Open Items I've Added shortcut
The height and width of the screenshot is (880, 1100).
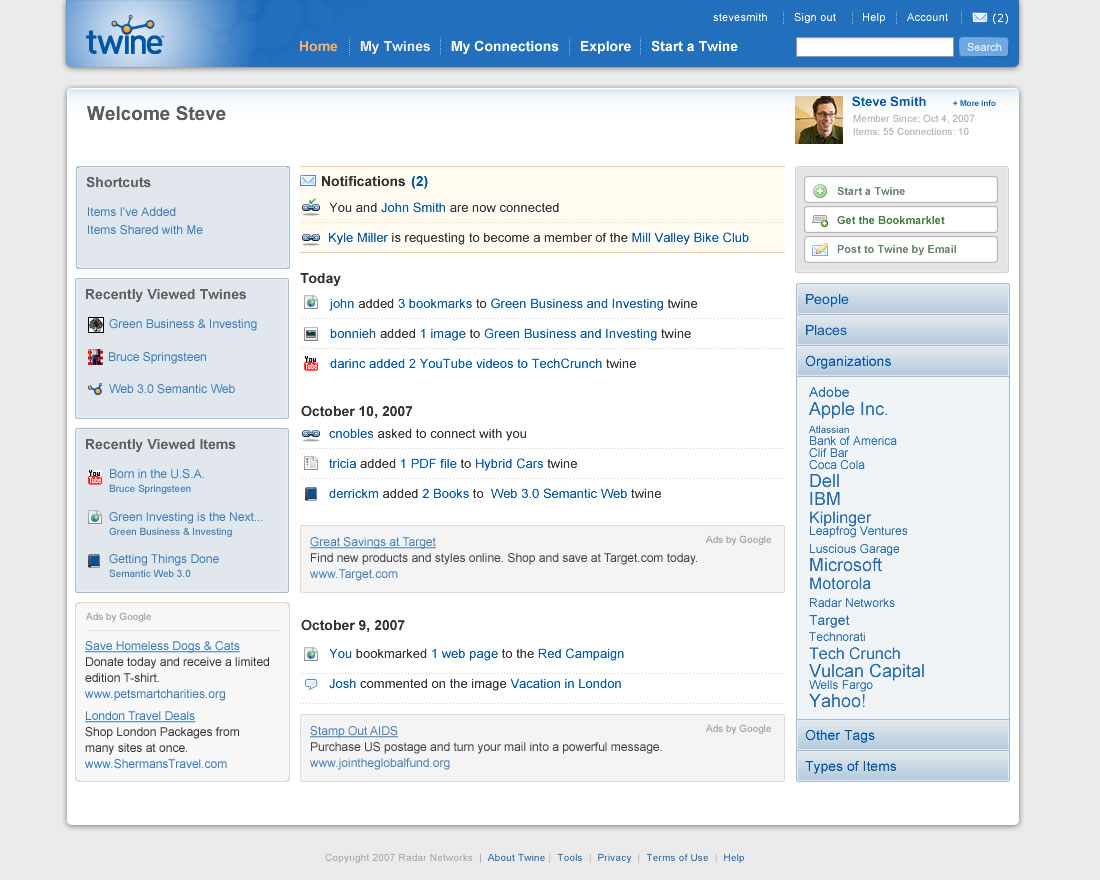[x=131, y=211]
